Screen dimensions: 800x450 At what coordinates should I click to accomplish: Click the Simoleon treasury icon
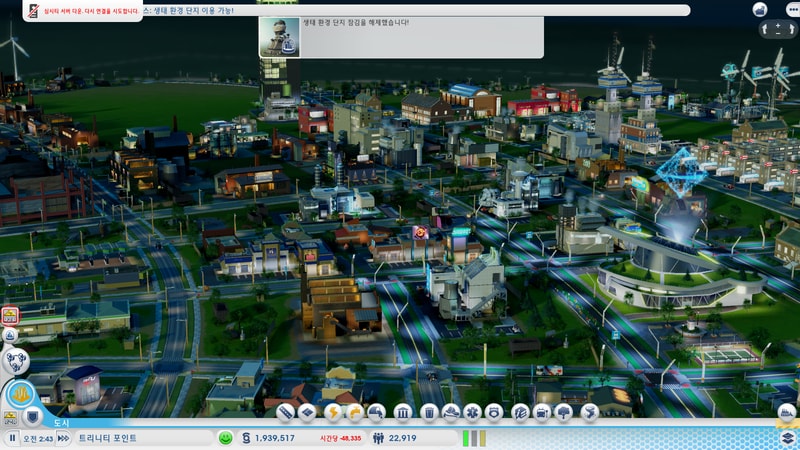[246, 438]
